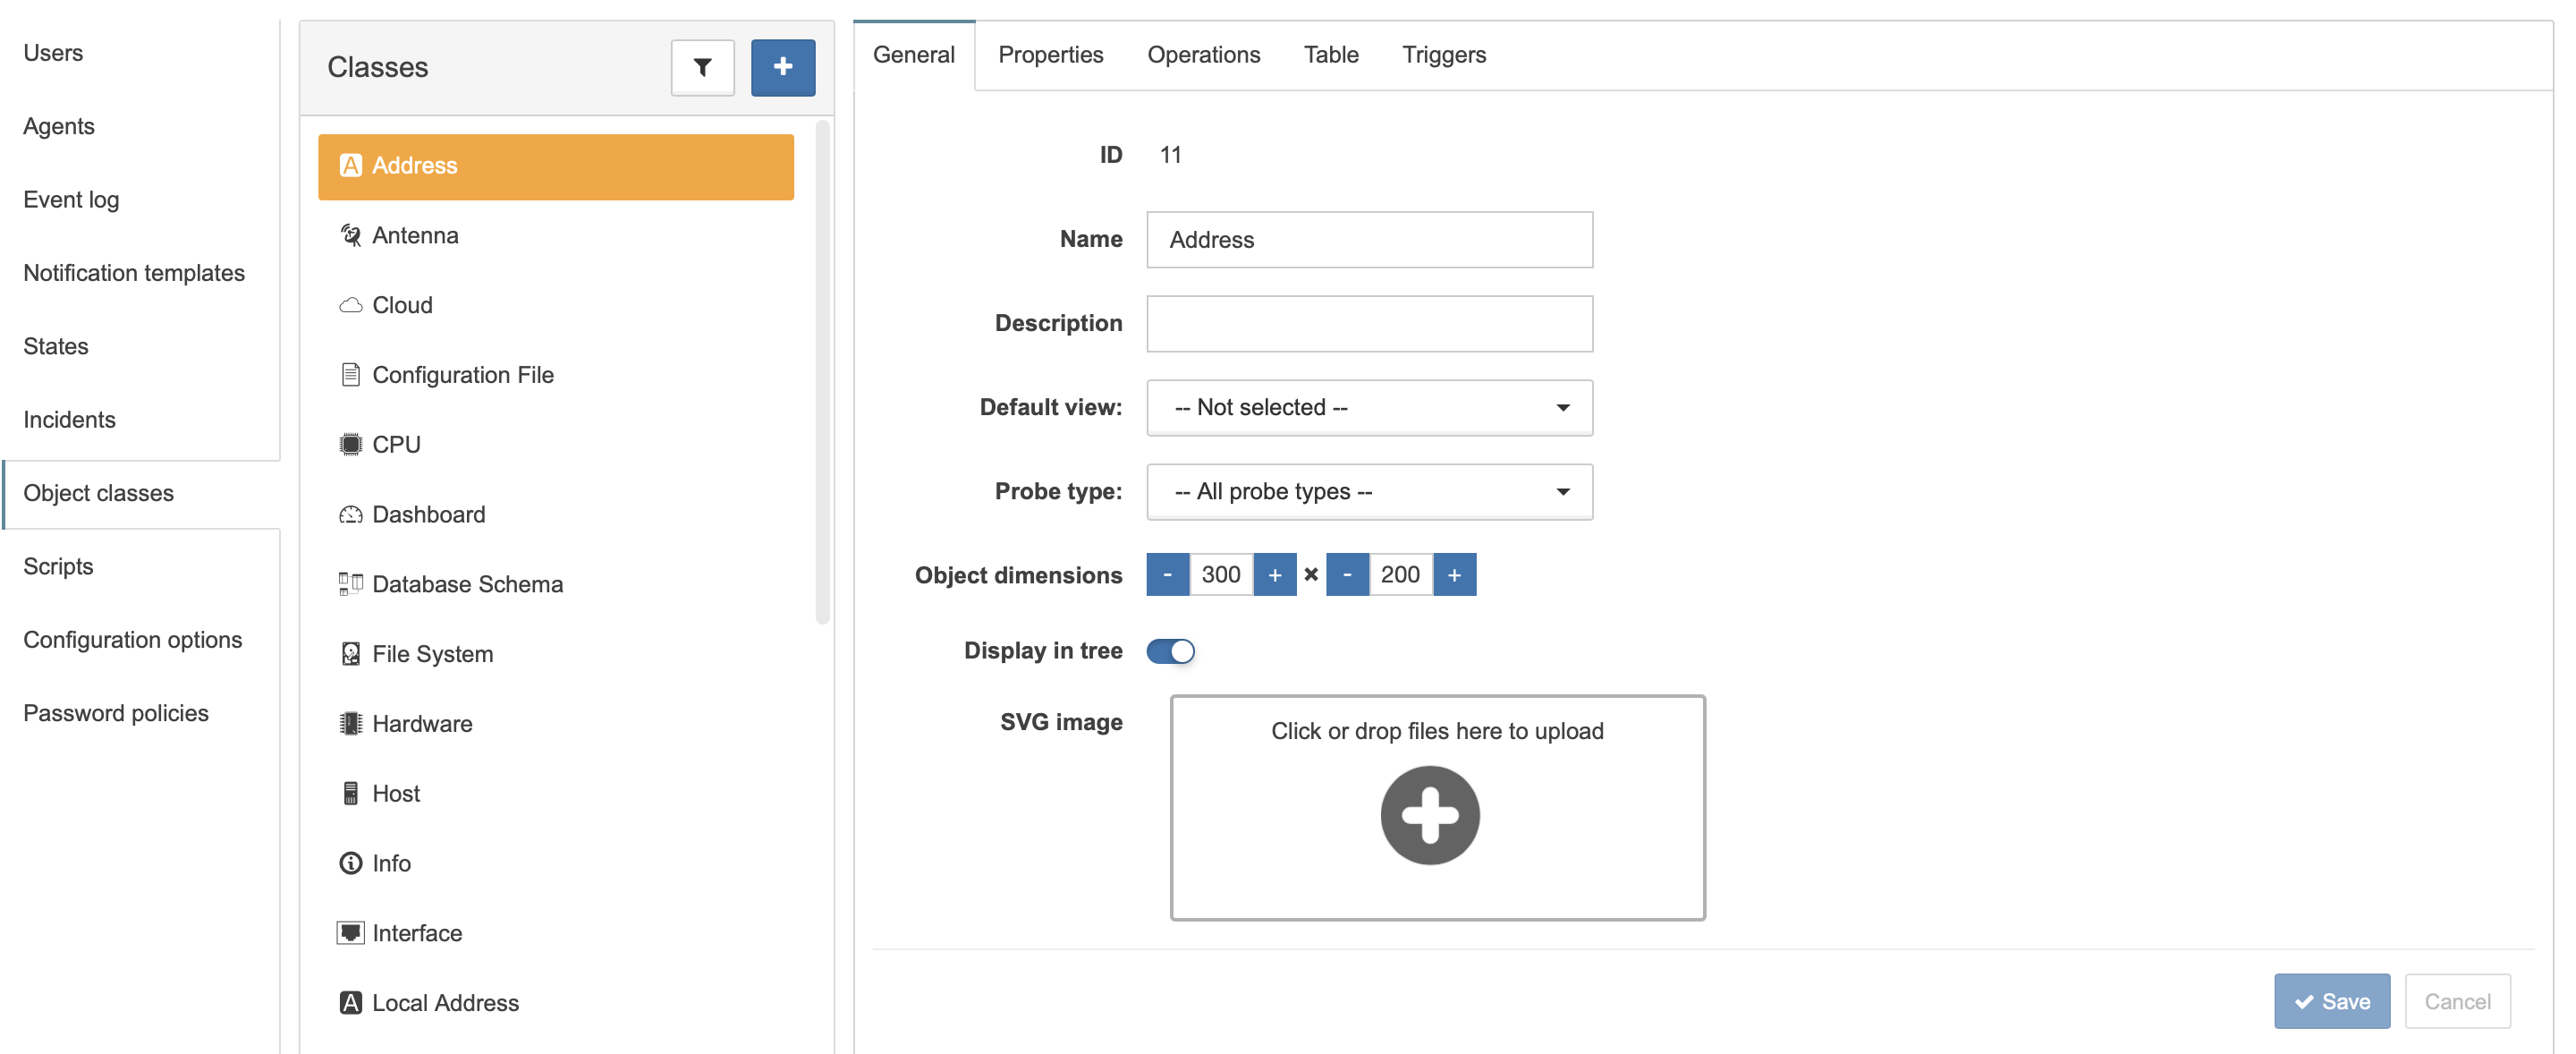Screen dimensions: 2576x1054
Task: Click the Cancel button
Action: pyautogui.click(x=2457, y=1001)
